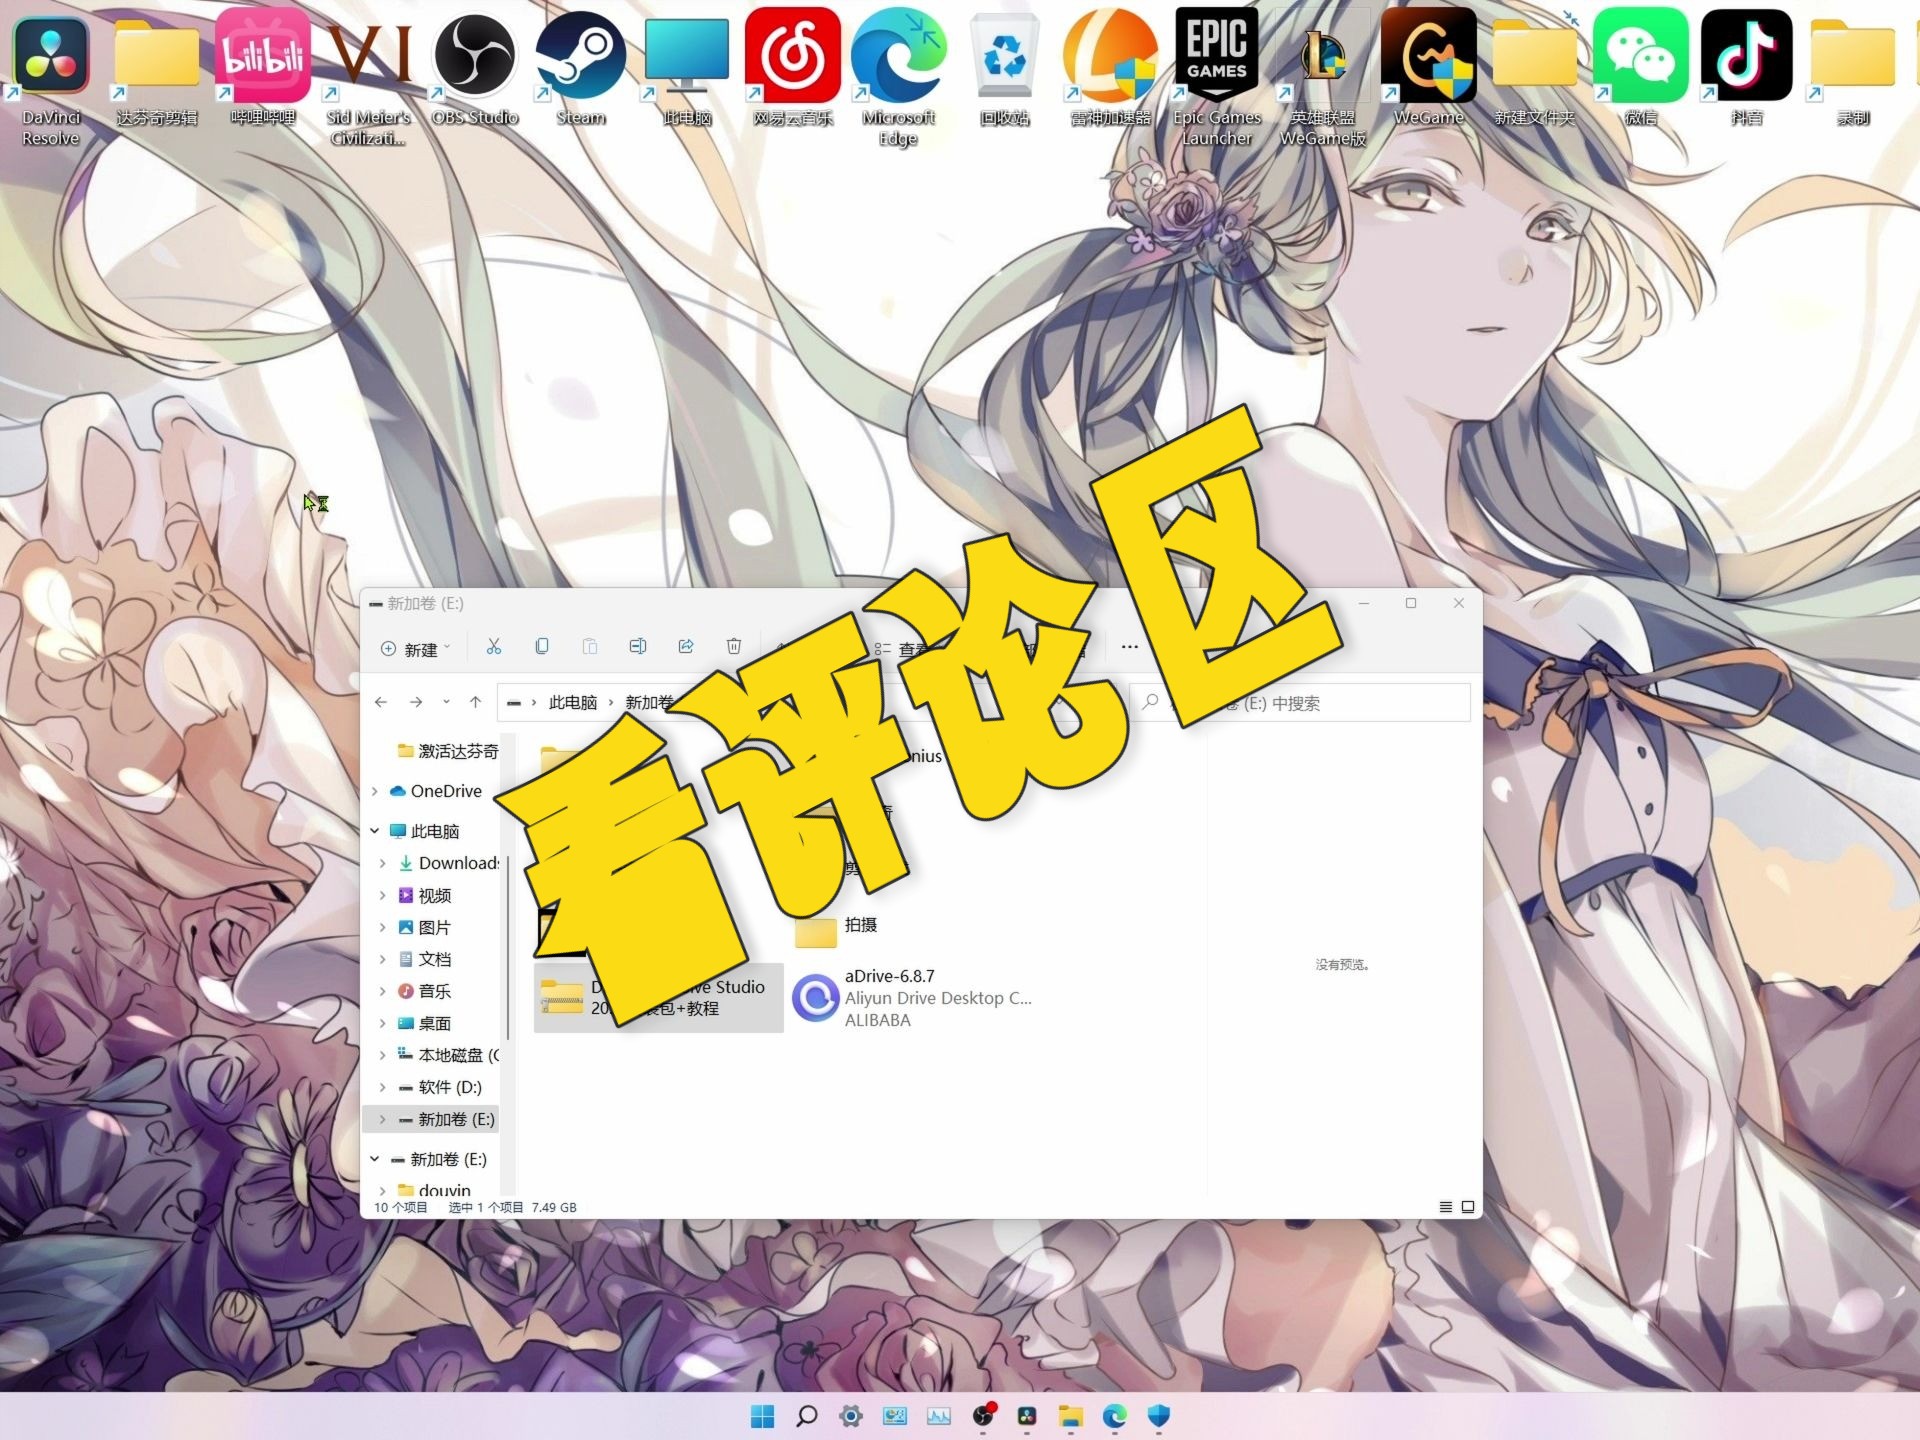Open the recent locations chevron in Explorer

pos(446,702)
